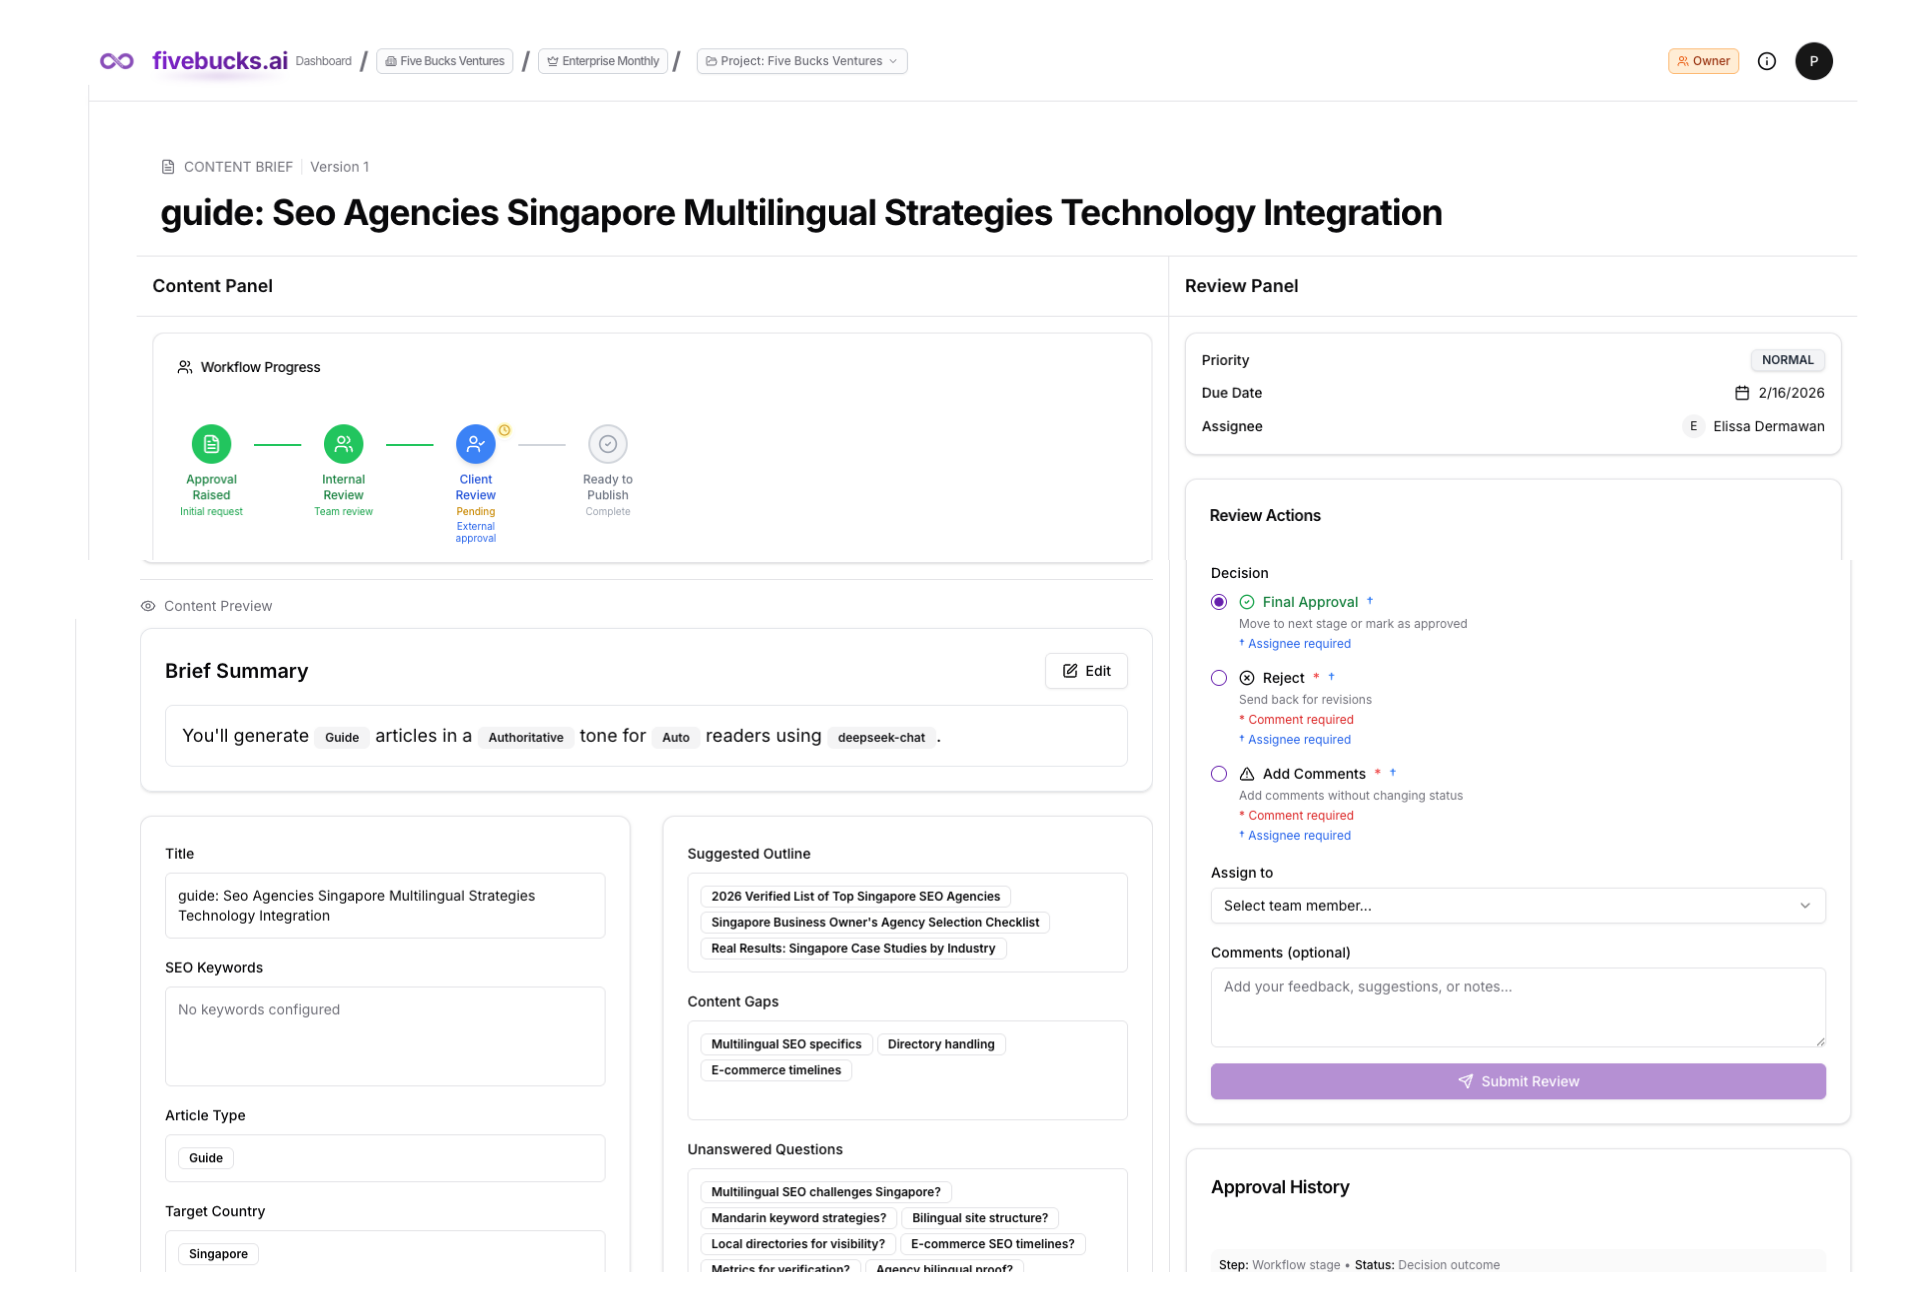Click the calendar icon beside the due date
The width and height of the screenshot is (1920, 1300).
pyautogui.click(x=1741, y=393)
